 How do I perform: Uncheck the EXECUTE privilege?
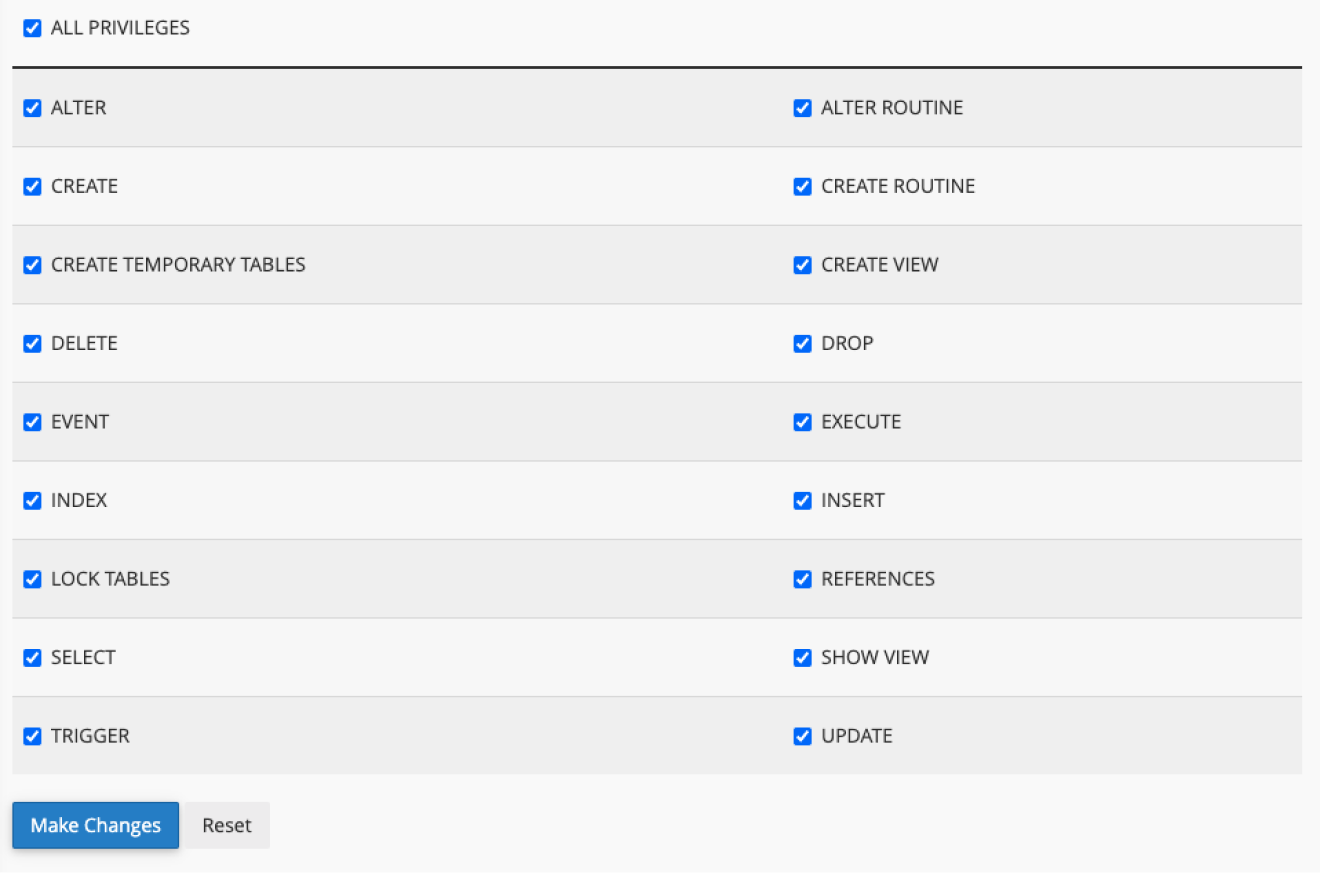tap(802, 422)
